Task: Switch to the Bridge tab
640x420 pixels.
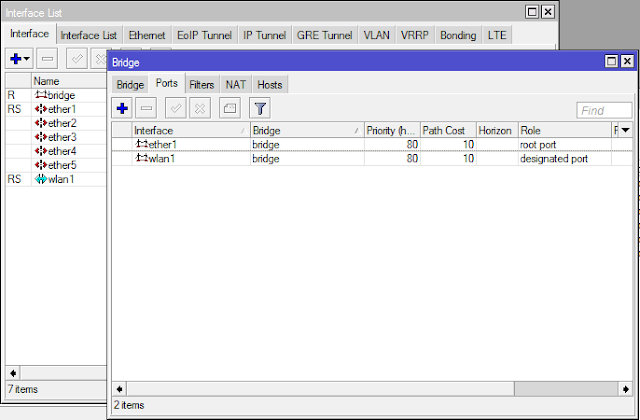Action: tap(130, 85)
